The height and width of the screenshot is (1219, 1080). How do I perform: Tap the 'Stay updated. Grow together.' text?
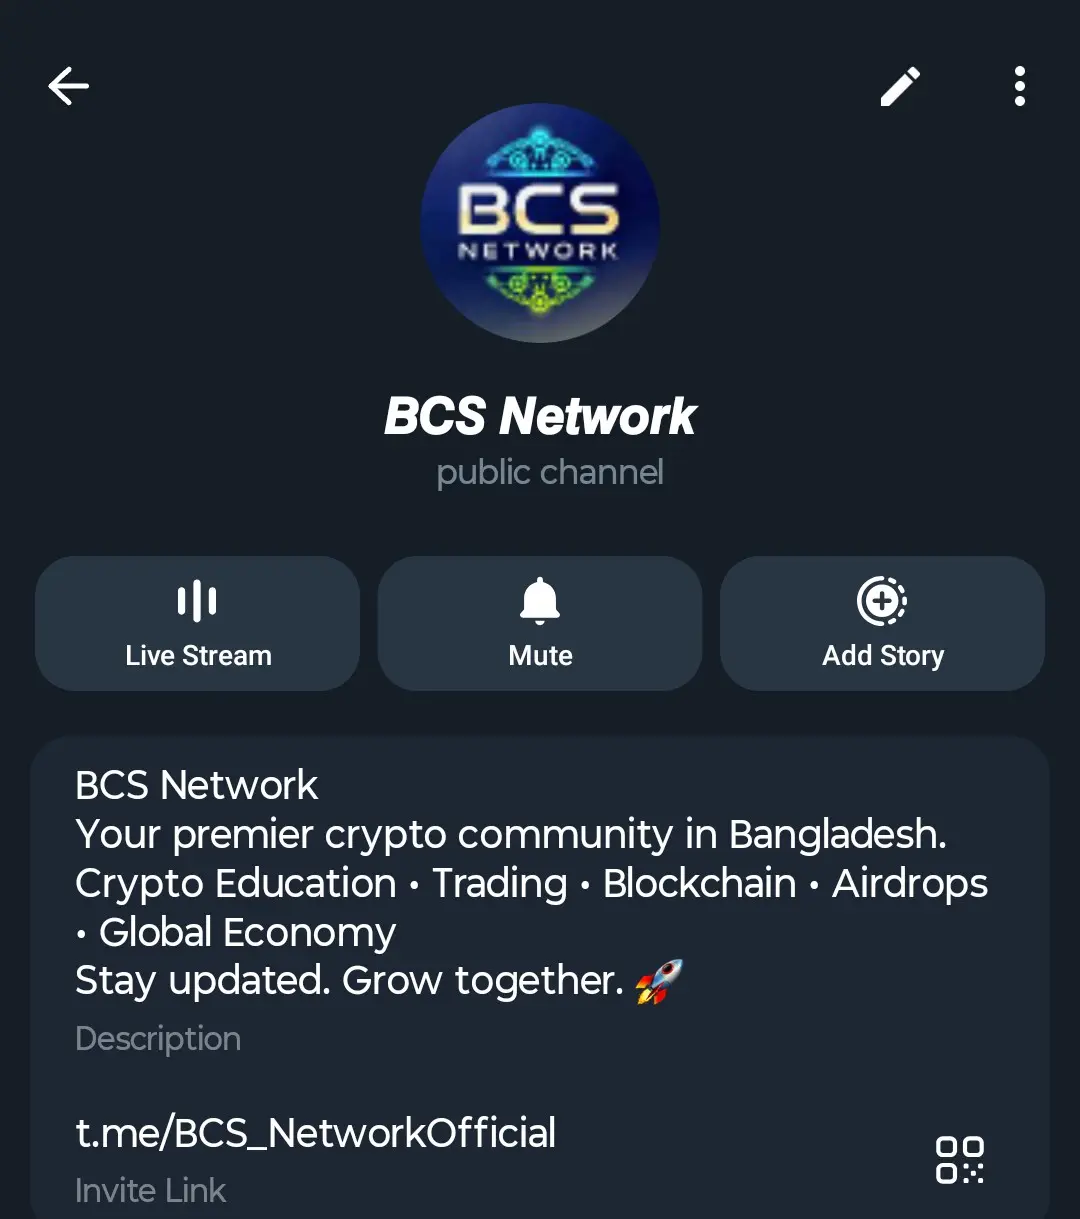(349, 981)
